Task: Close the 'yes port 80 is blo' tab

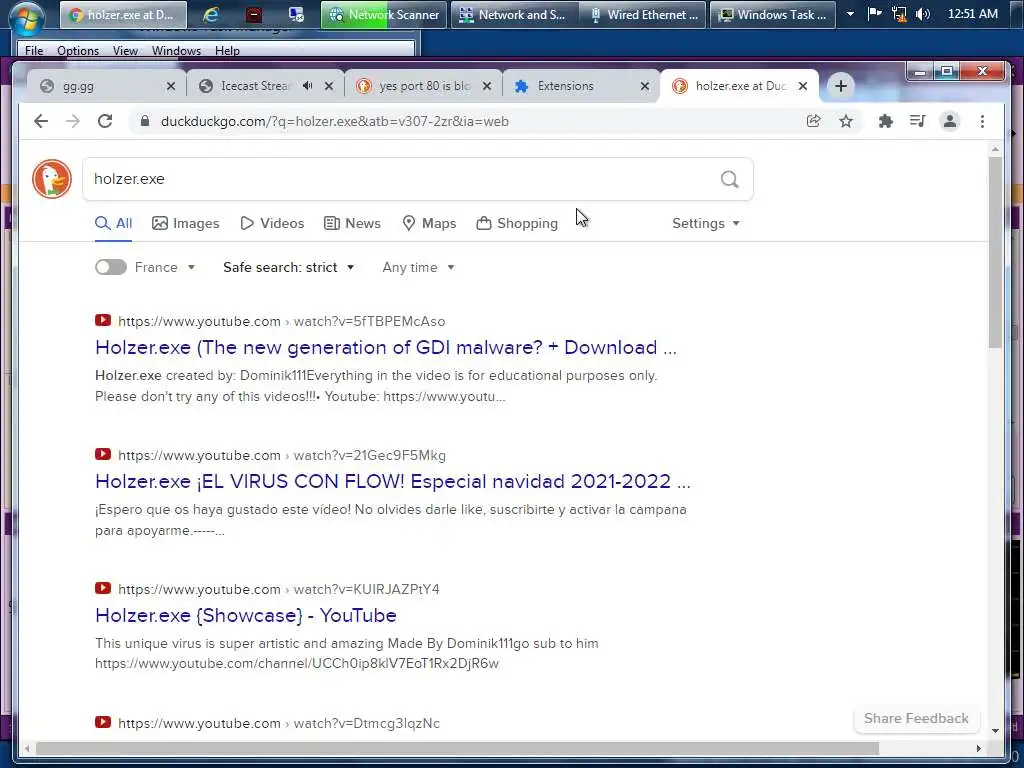Action: click(x=487, y=86)
